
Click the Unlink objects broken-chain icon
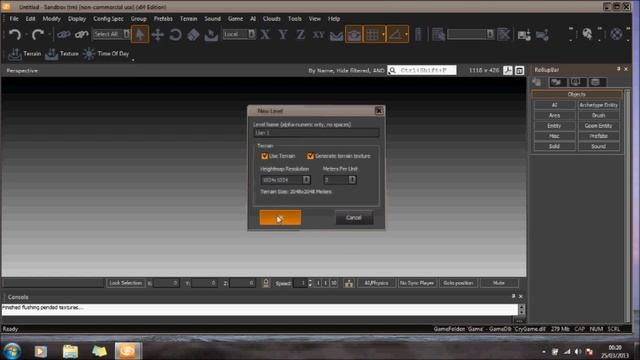click(x=81, y=35)
